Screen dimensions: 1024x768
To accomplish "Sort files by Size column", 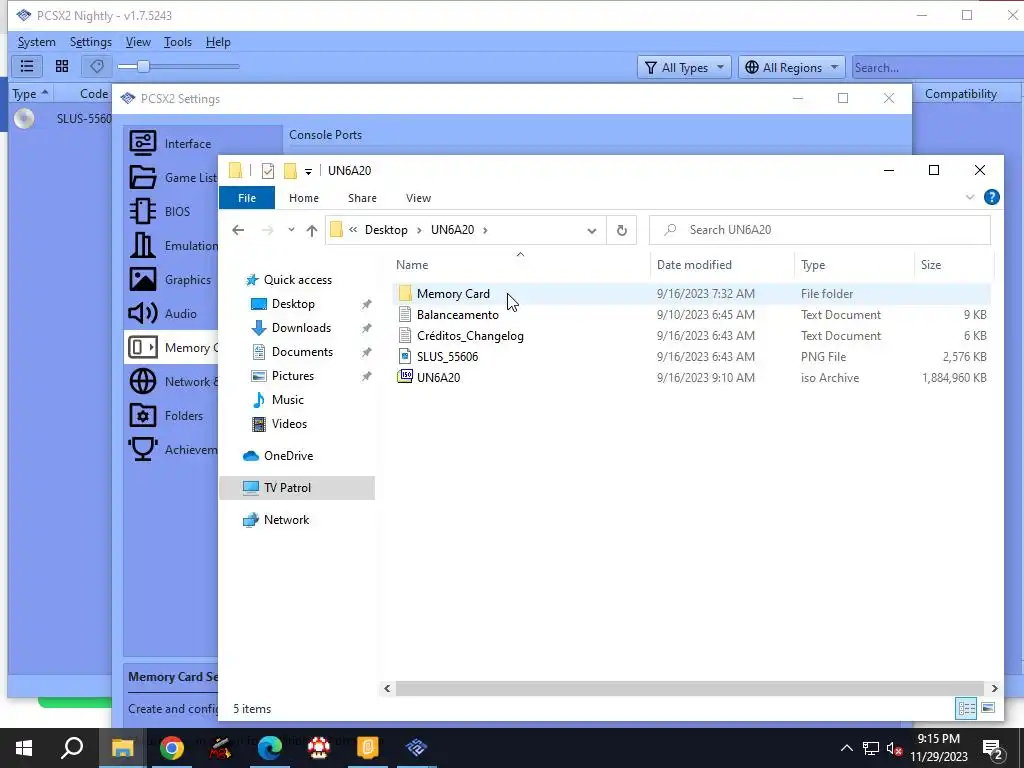I will pos(953,264).
